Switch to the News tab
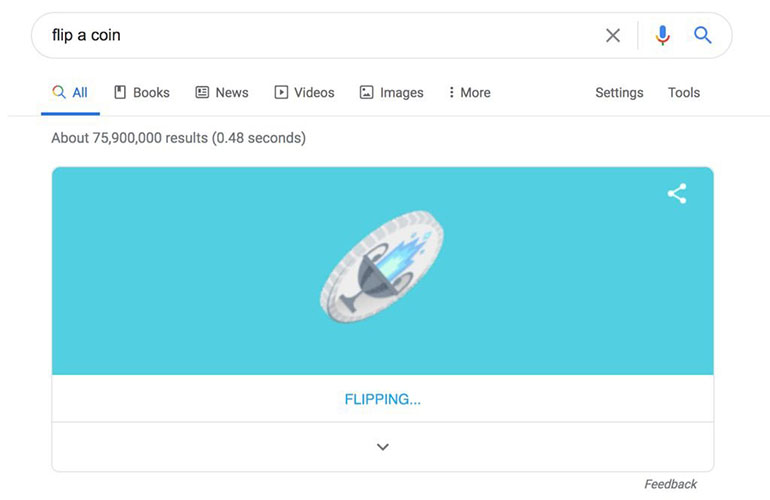This screenshot has width=770, height=500. tap(222, 92)
